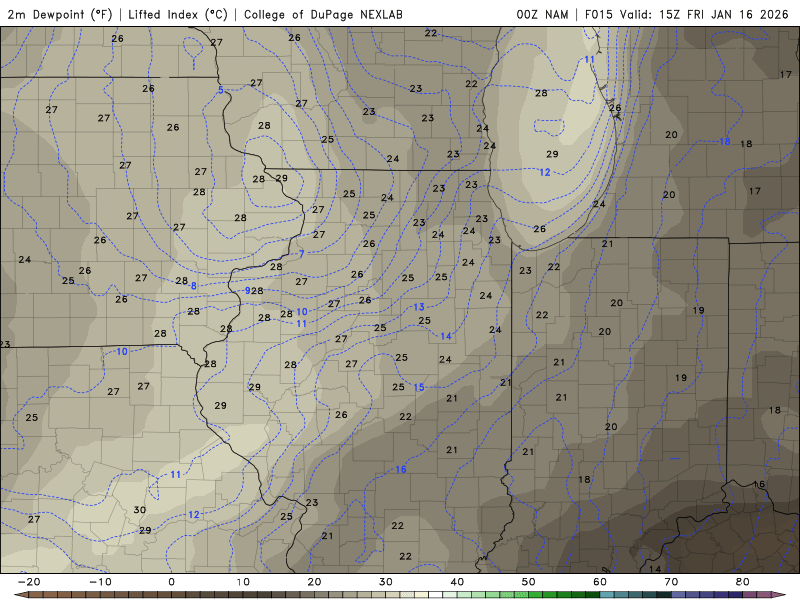This screenshot has height=600, width=800.
Task: Click the 50 label on the color scale
Action: [529, 582]
